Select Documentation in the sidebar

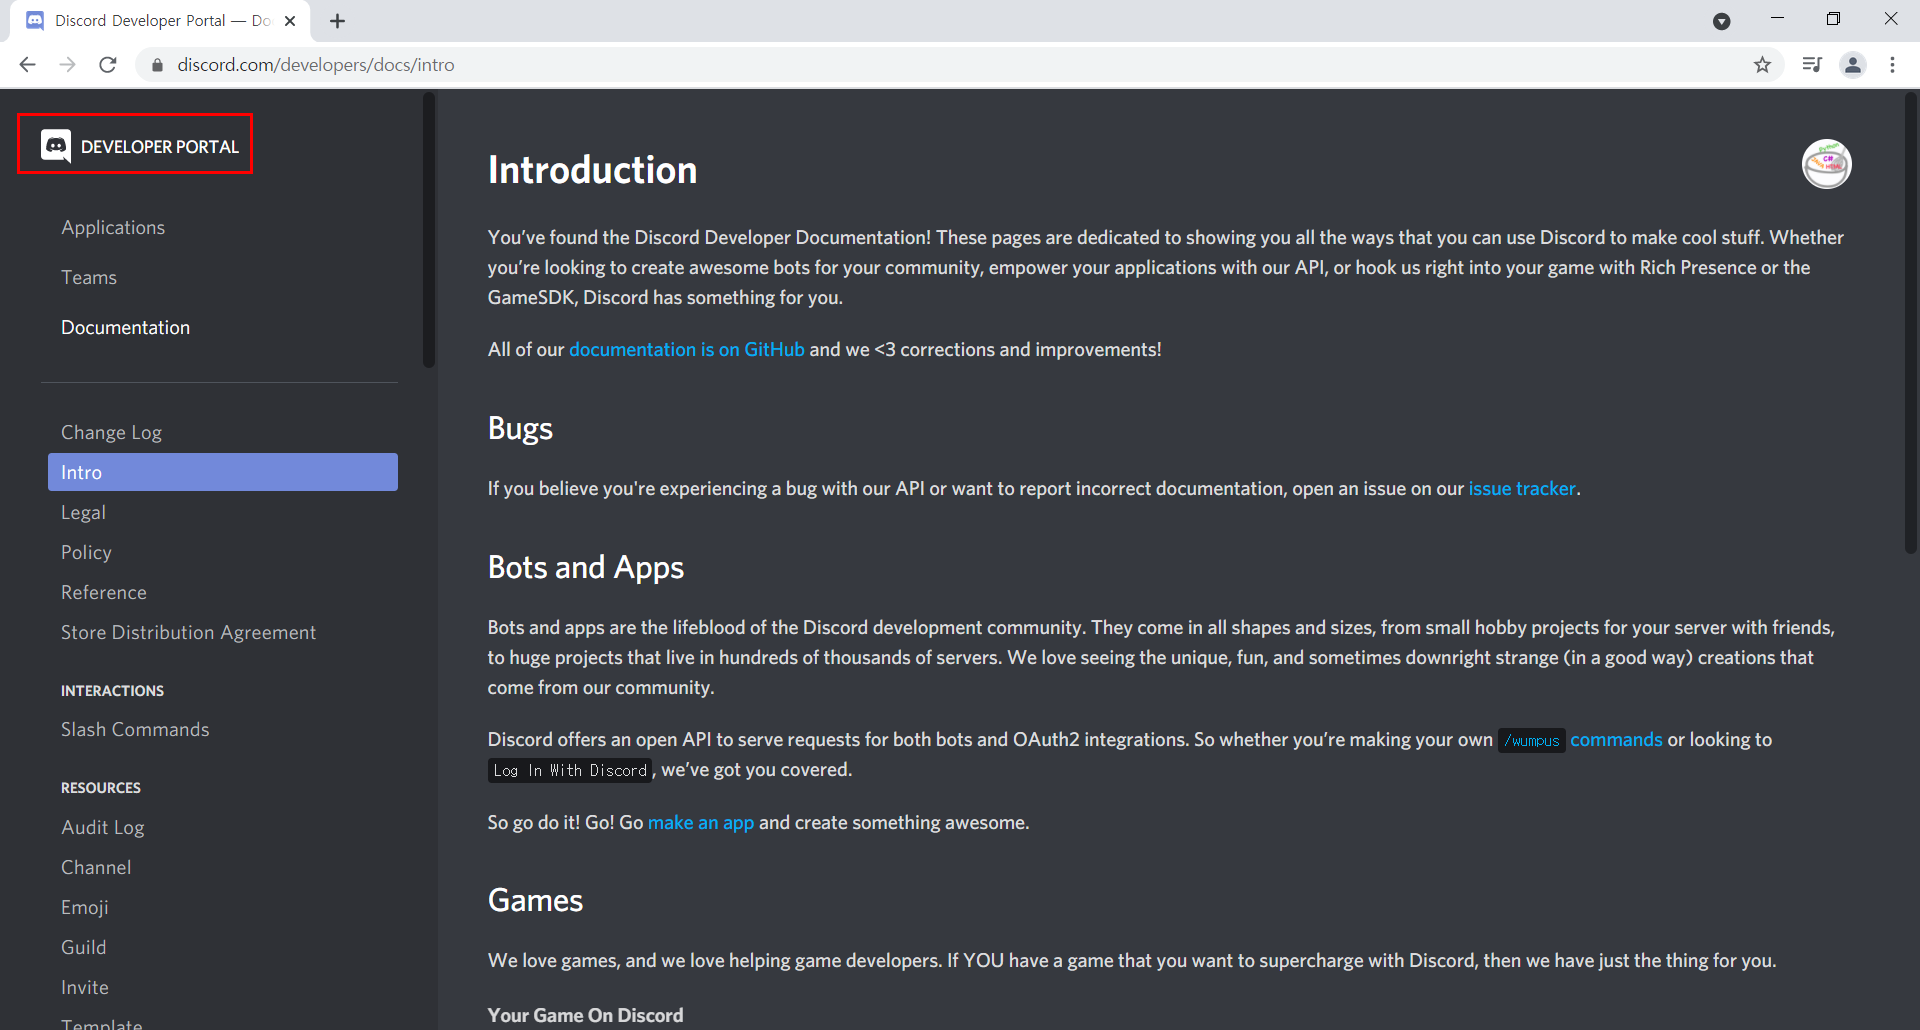125,328
